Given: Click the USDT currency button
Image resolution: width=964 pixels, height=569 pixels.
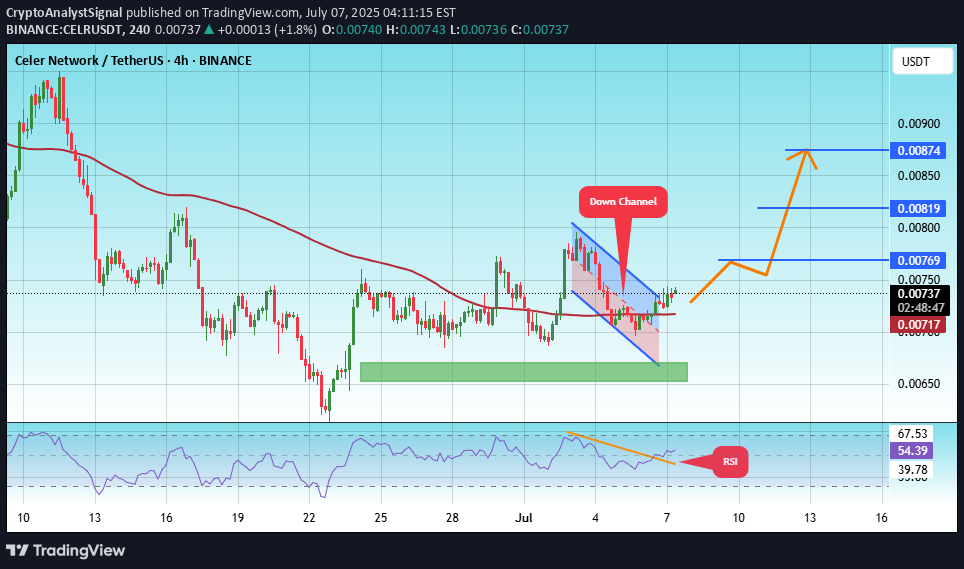Looking at the screenshot, I should 922,61.
